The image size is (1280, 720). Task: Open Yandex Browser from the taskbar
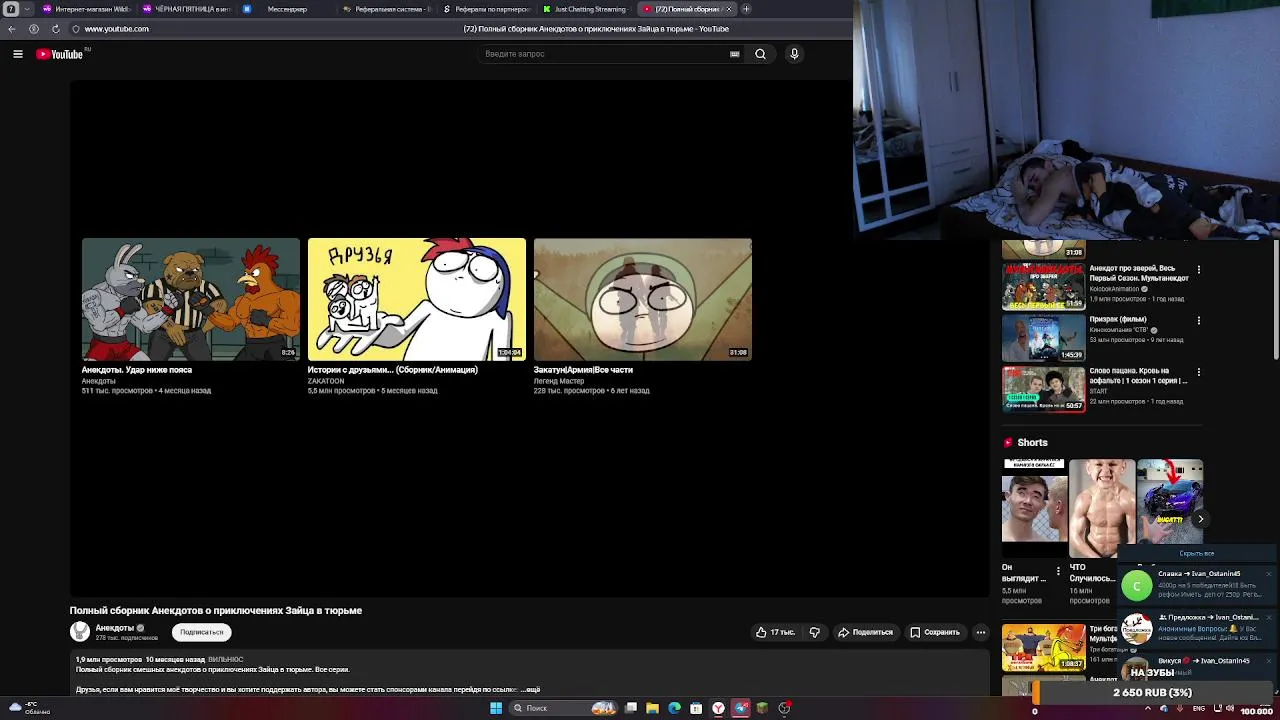718,708
